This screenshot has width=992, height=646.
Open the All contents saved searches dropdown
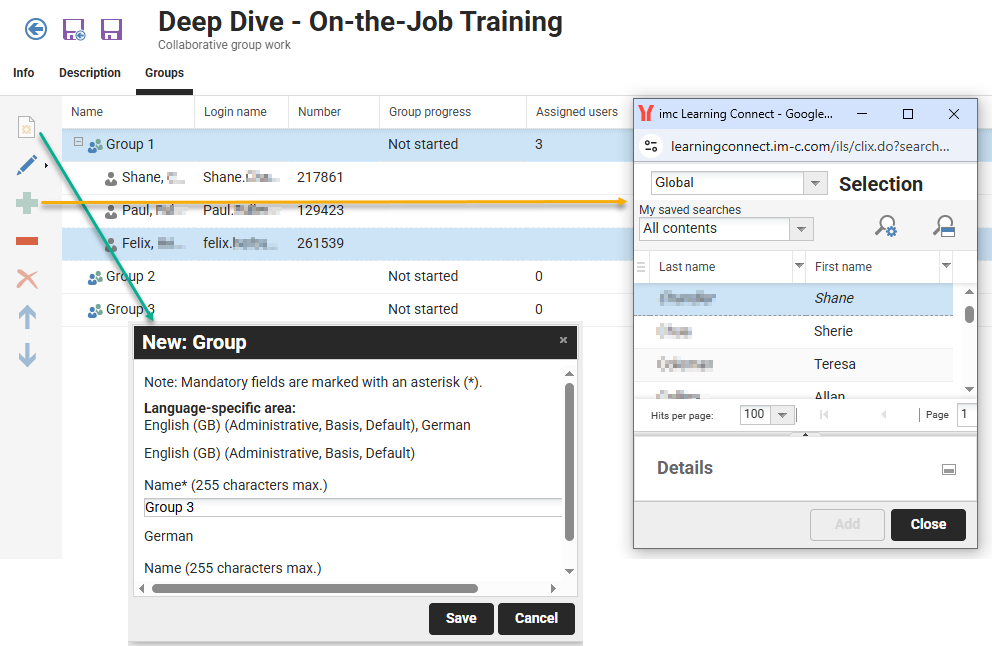click(x=800, y=229)
